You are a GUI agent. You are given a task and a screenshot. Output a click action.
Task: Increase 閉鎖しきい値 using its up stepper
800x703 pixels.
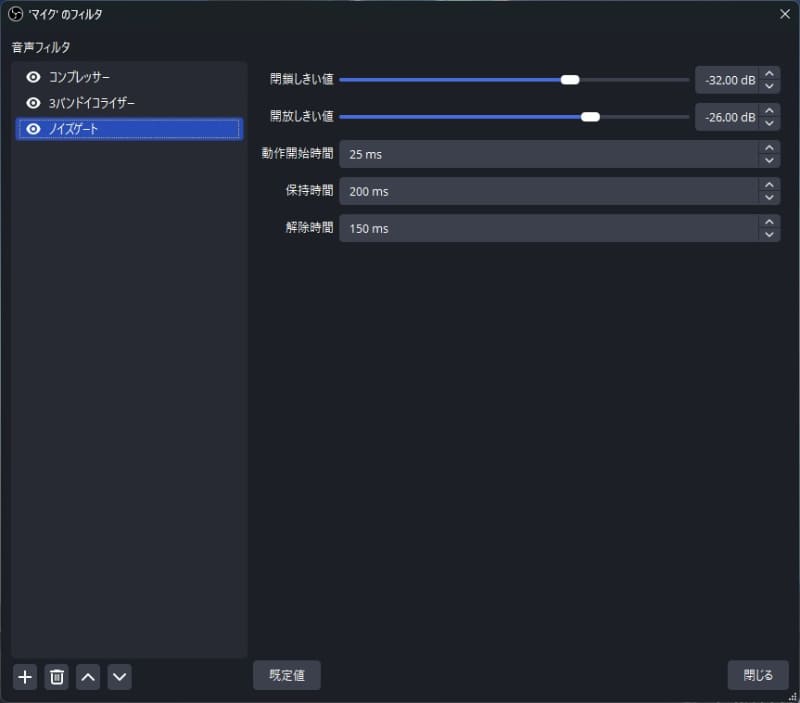pos(770,74)
